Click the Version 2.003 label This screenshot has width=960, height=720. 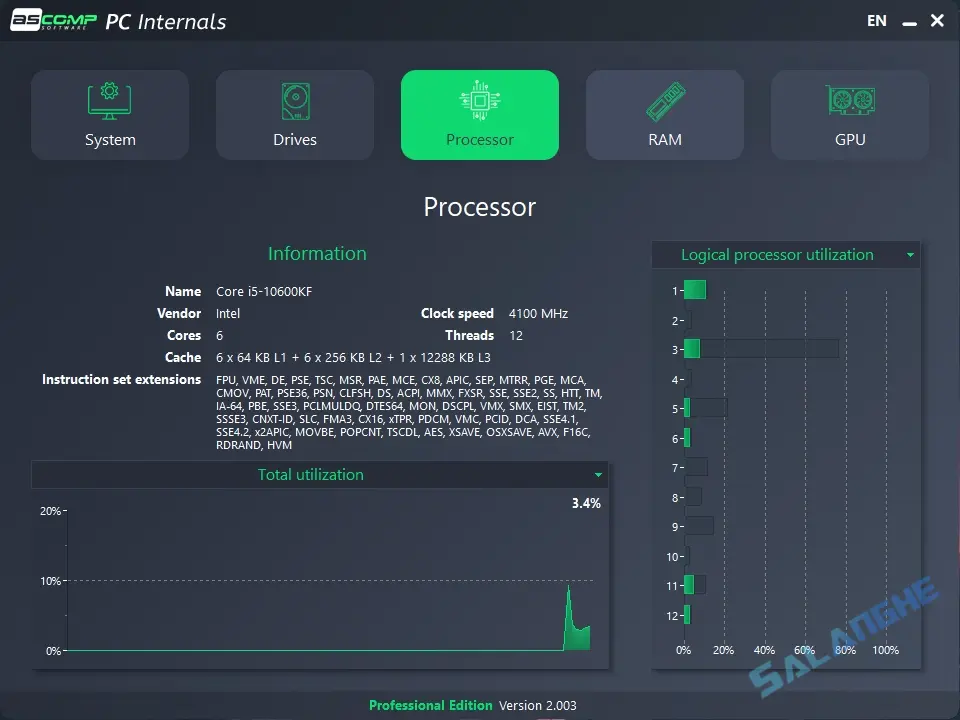coord(538,705)
